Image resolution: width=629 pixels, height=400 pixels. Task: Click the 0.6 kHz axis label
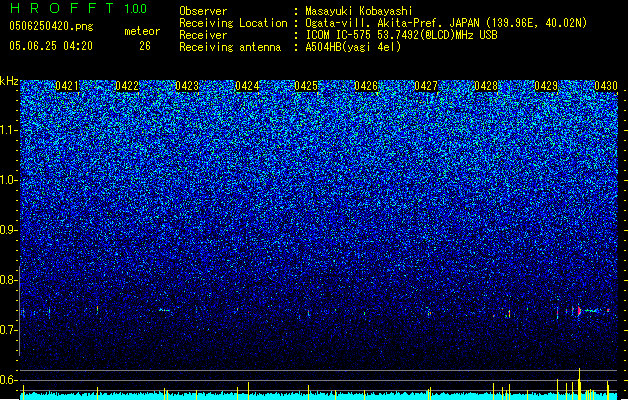[x=9, y=380]
